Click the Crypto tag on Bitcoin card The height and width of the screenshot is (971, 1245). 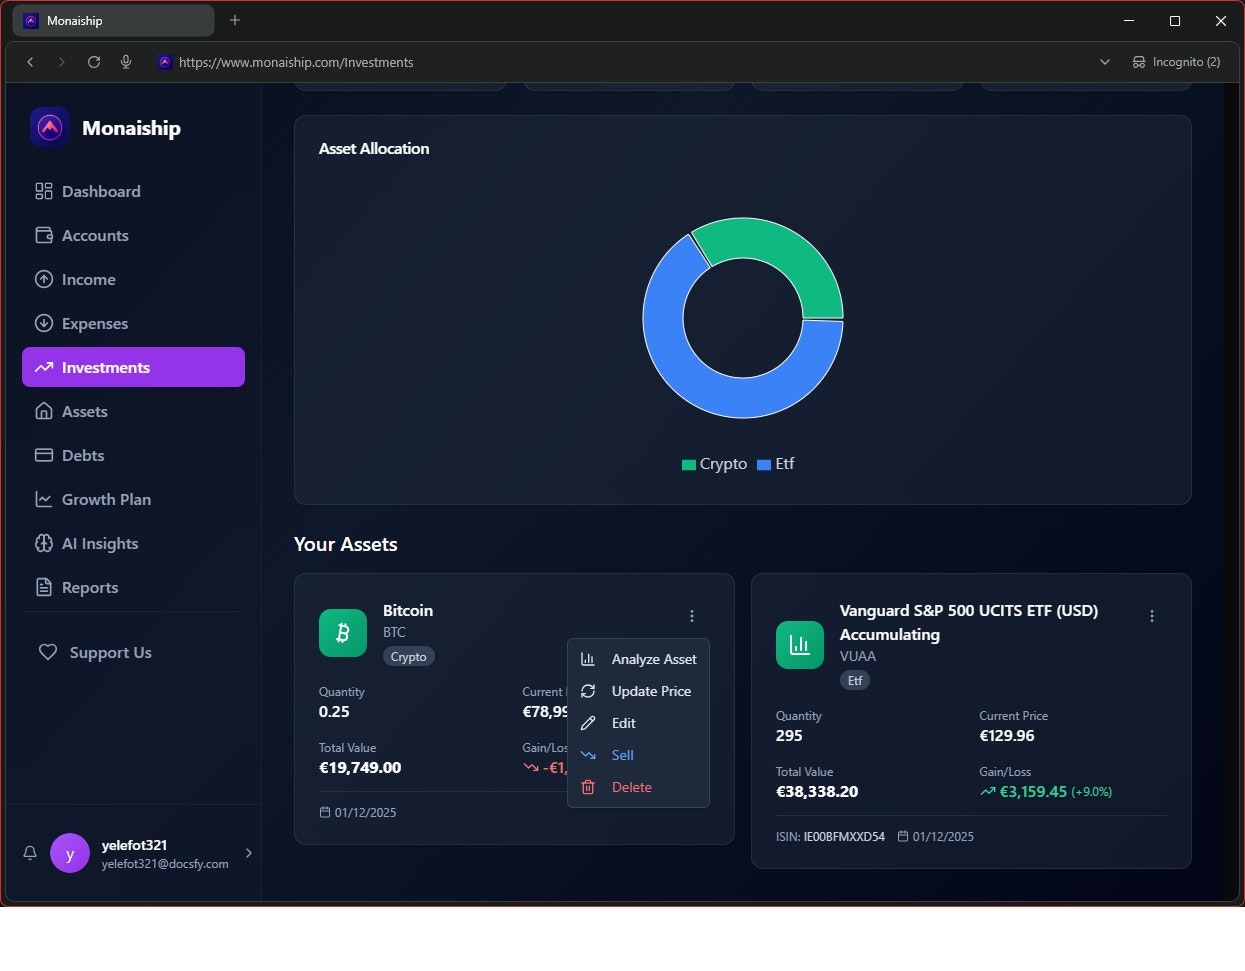pyautogui.click(x=408, y=657)
